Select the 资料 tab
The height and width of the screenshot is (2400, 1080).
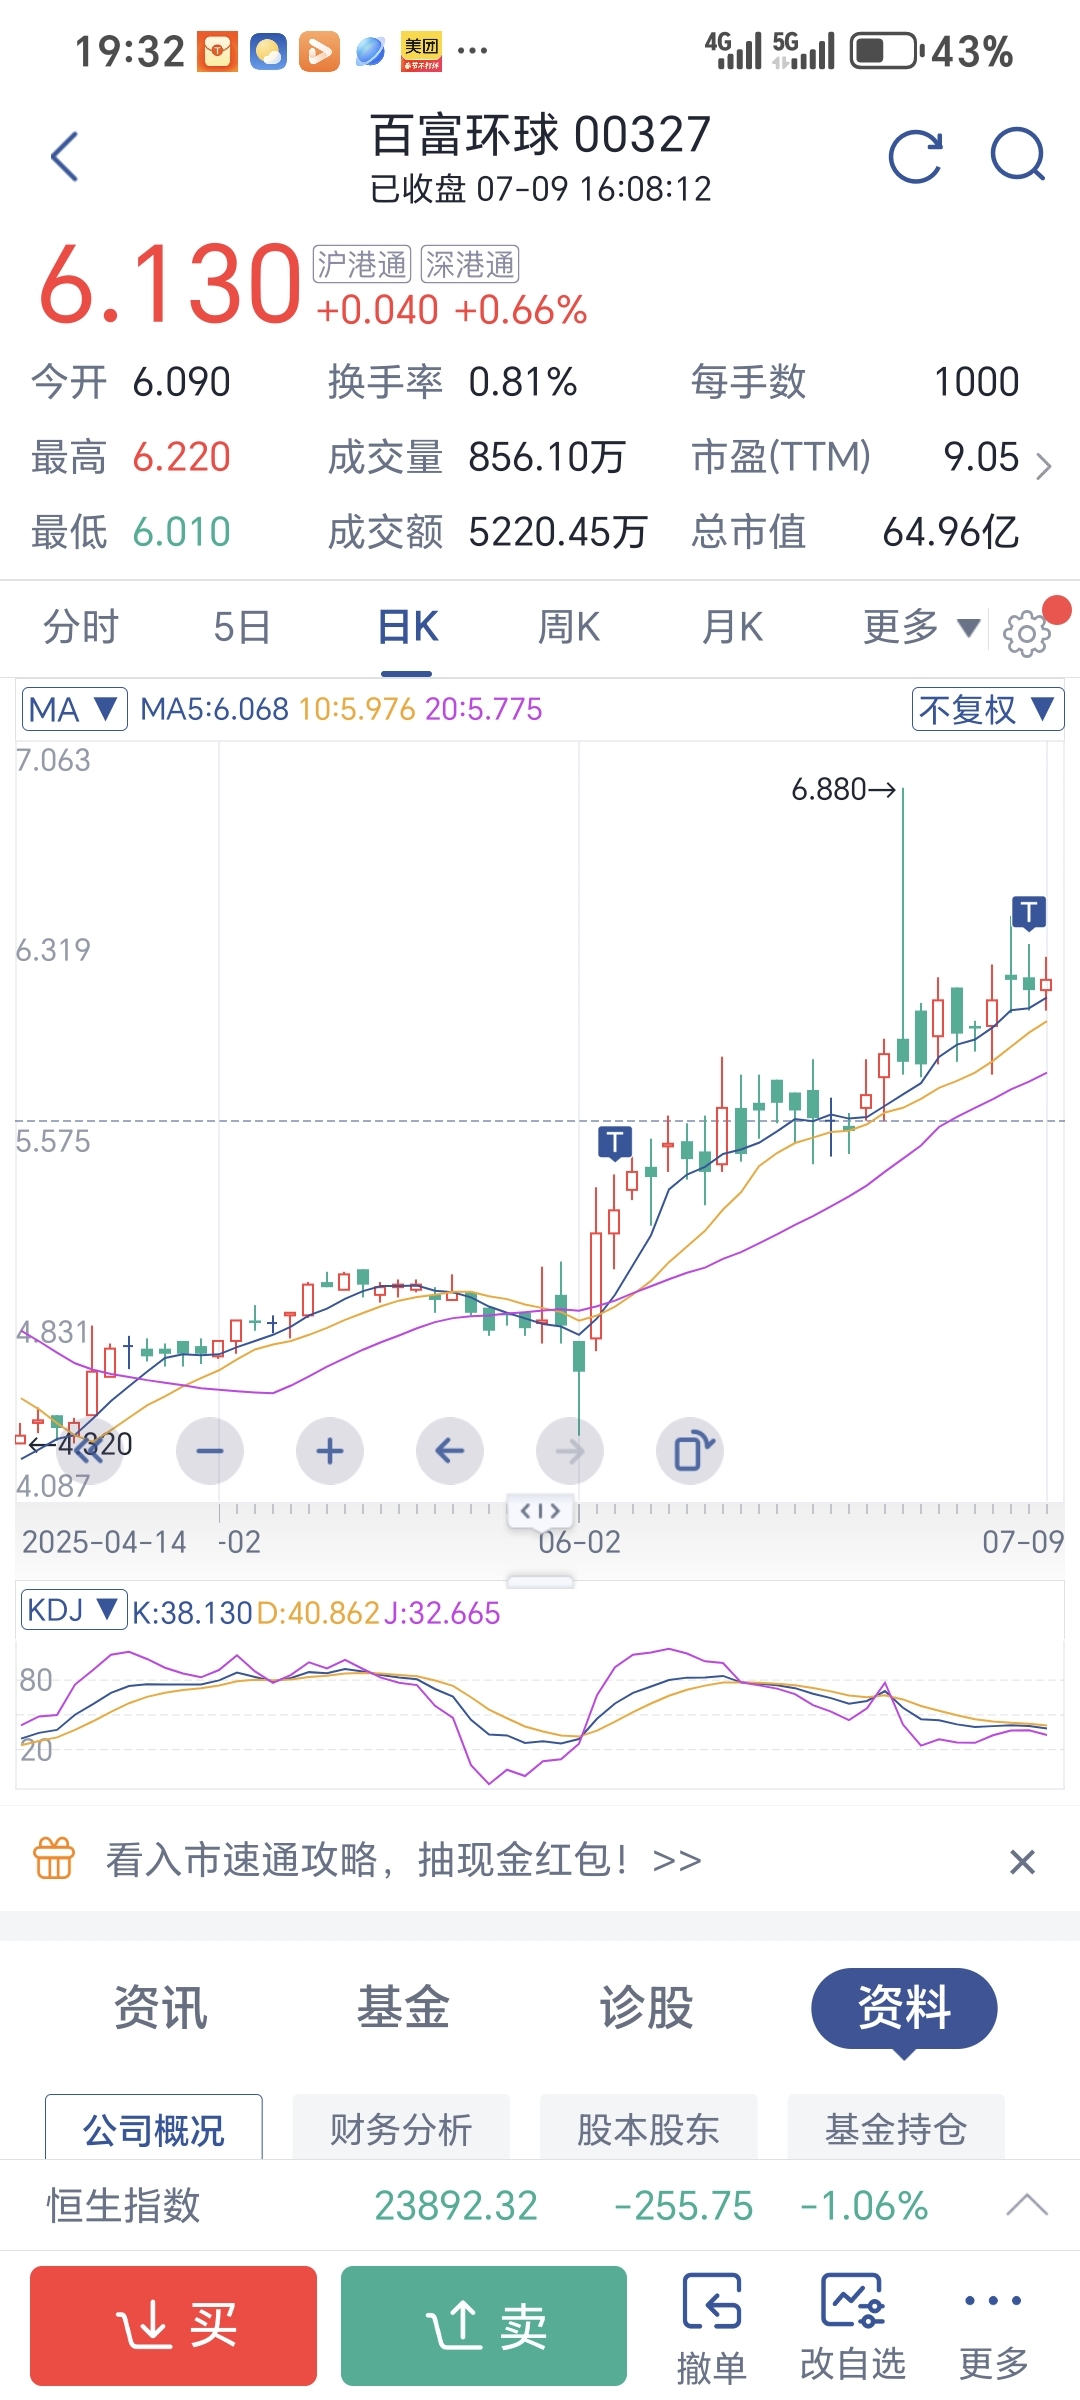click(x=904, y=2008)
